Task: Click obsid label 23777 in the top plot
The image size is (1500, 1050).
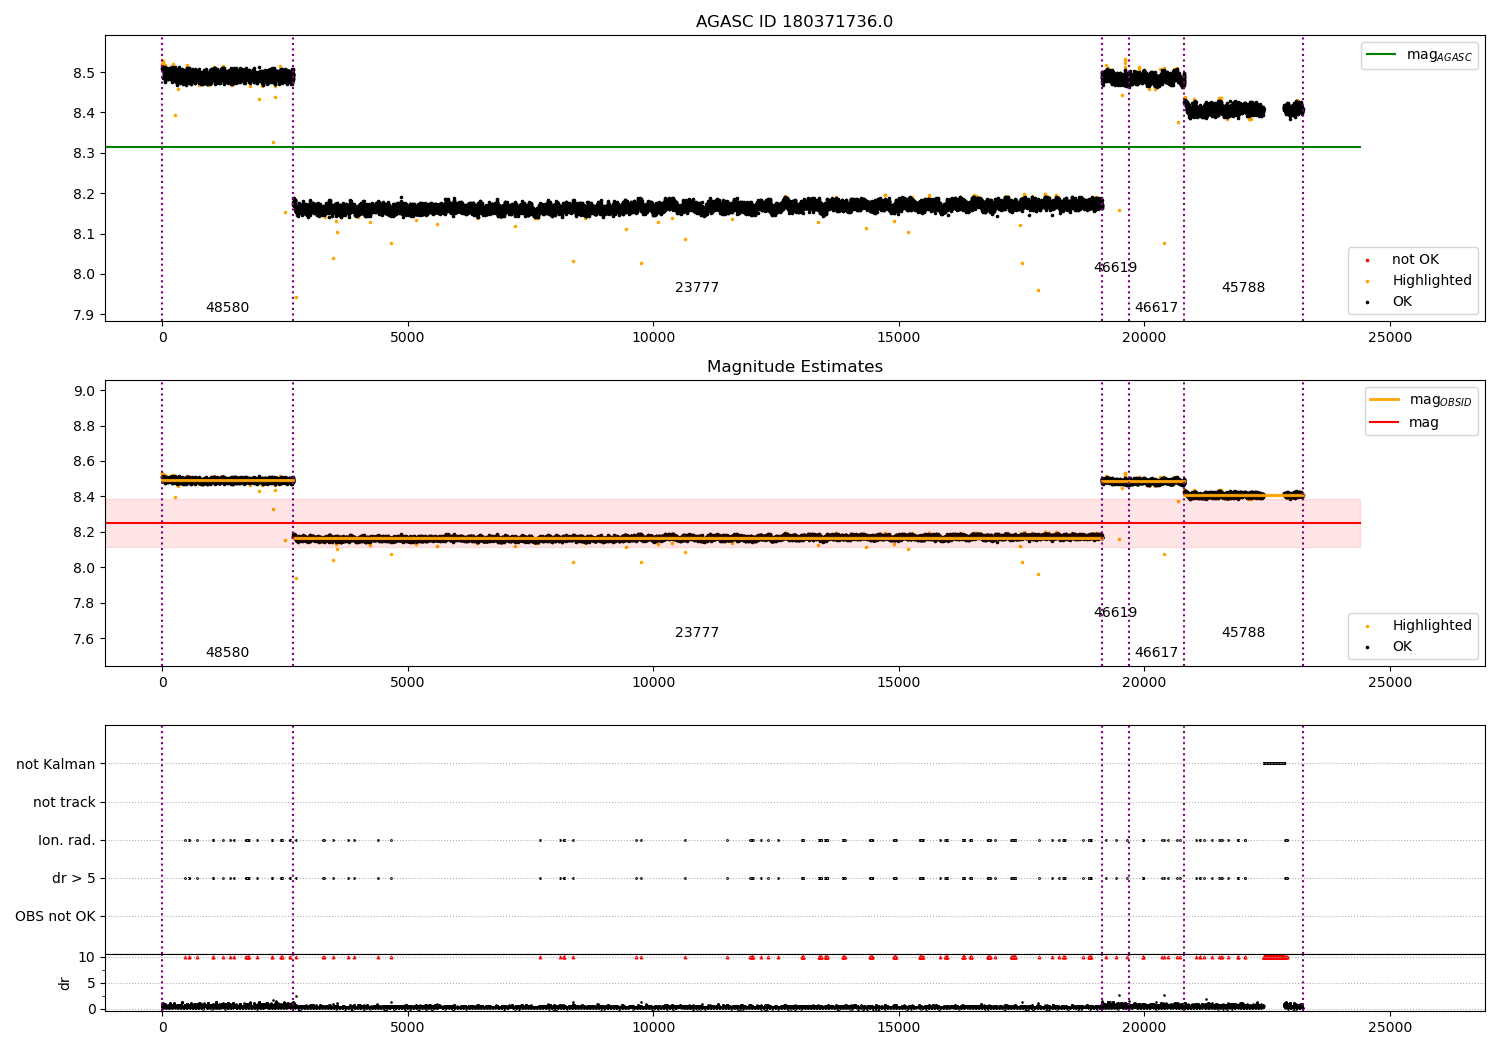Action: tap(697, 288)
